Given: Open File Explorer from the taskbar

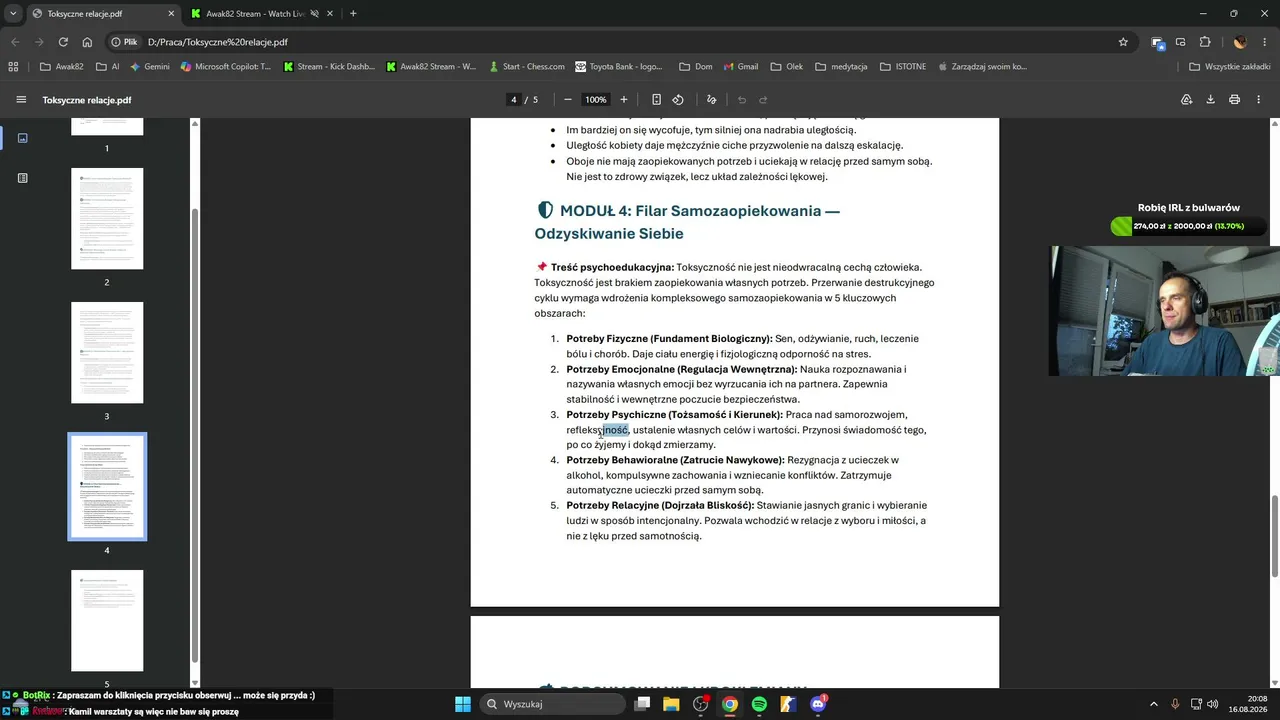Looking at the screenshot, I should (x=671, y=704).
